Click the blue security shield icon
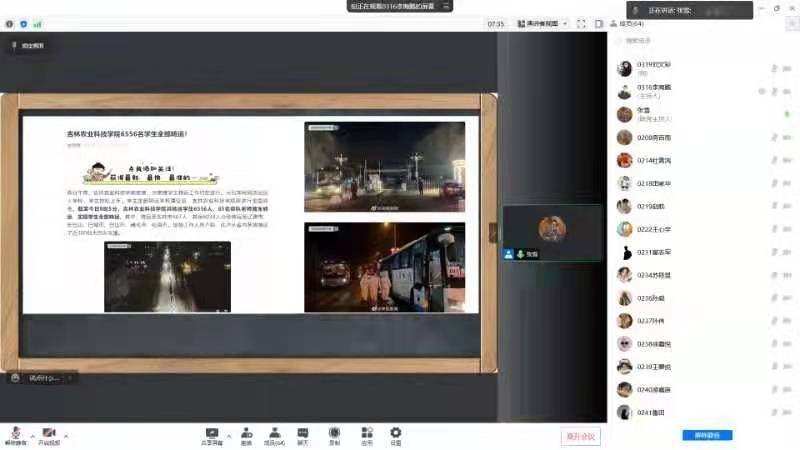The image size is (800, 450). 23,23
